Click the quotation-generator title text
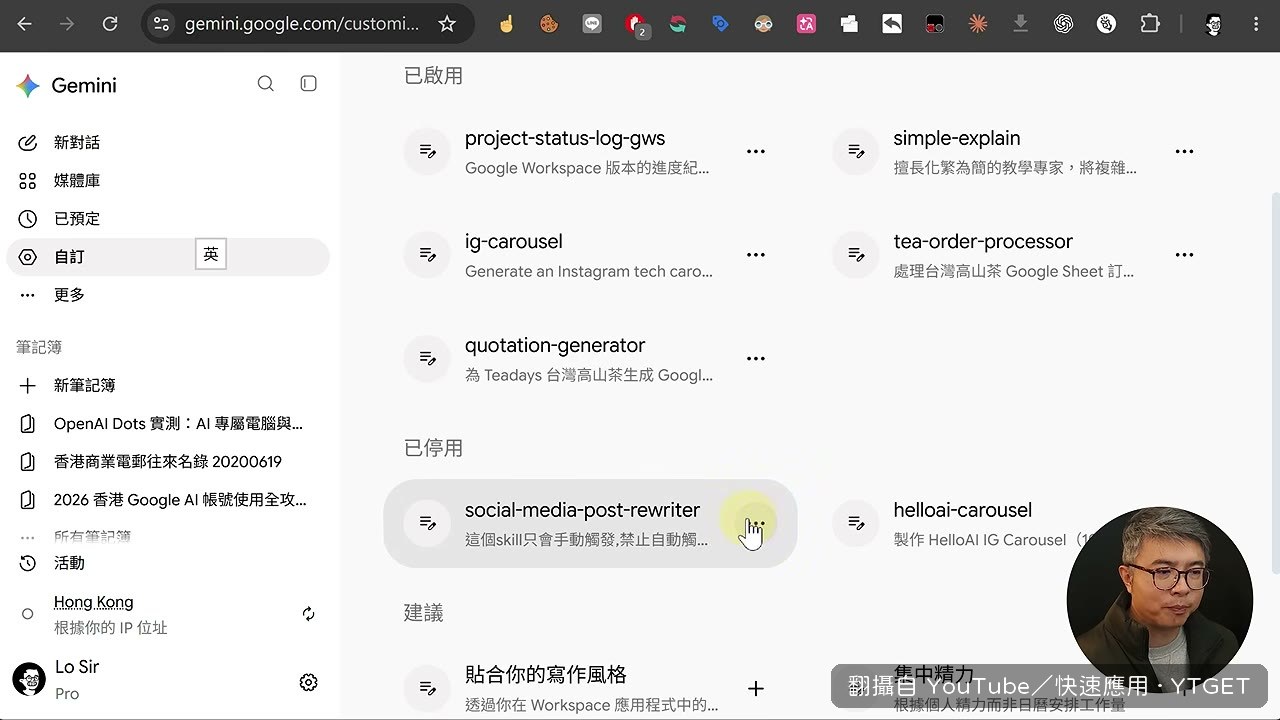 click(x=555, y=346)
